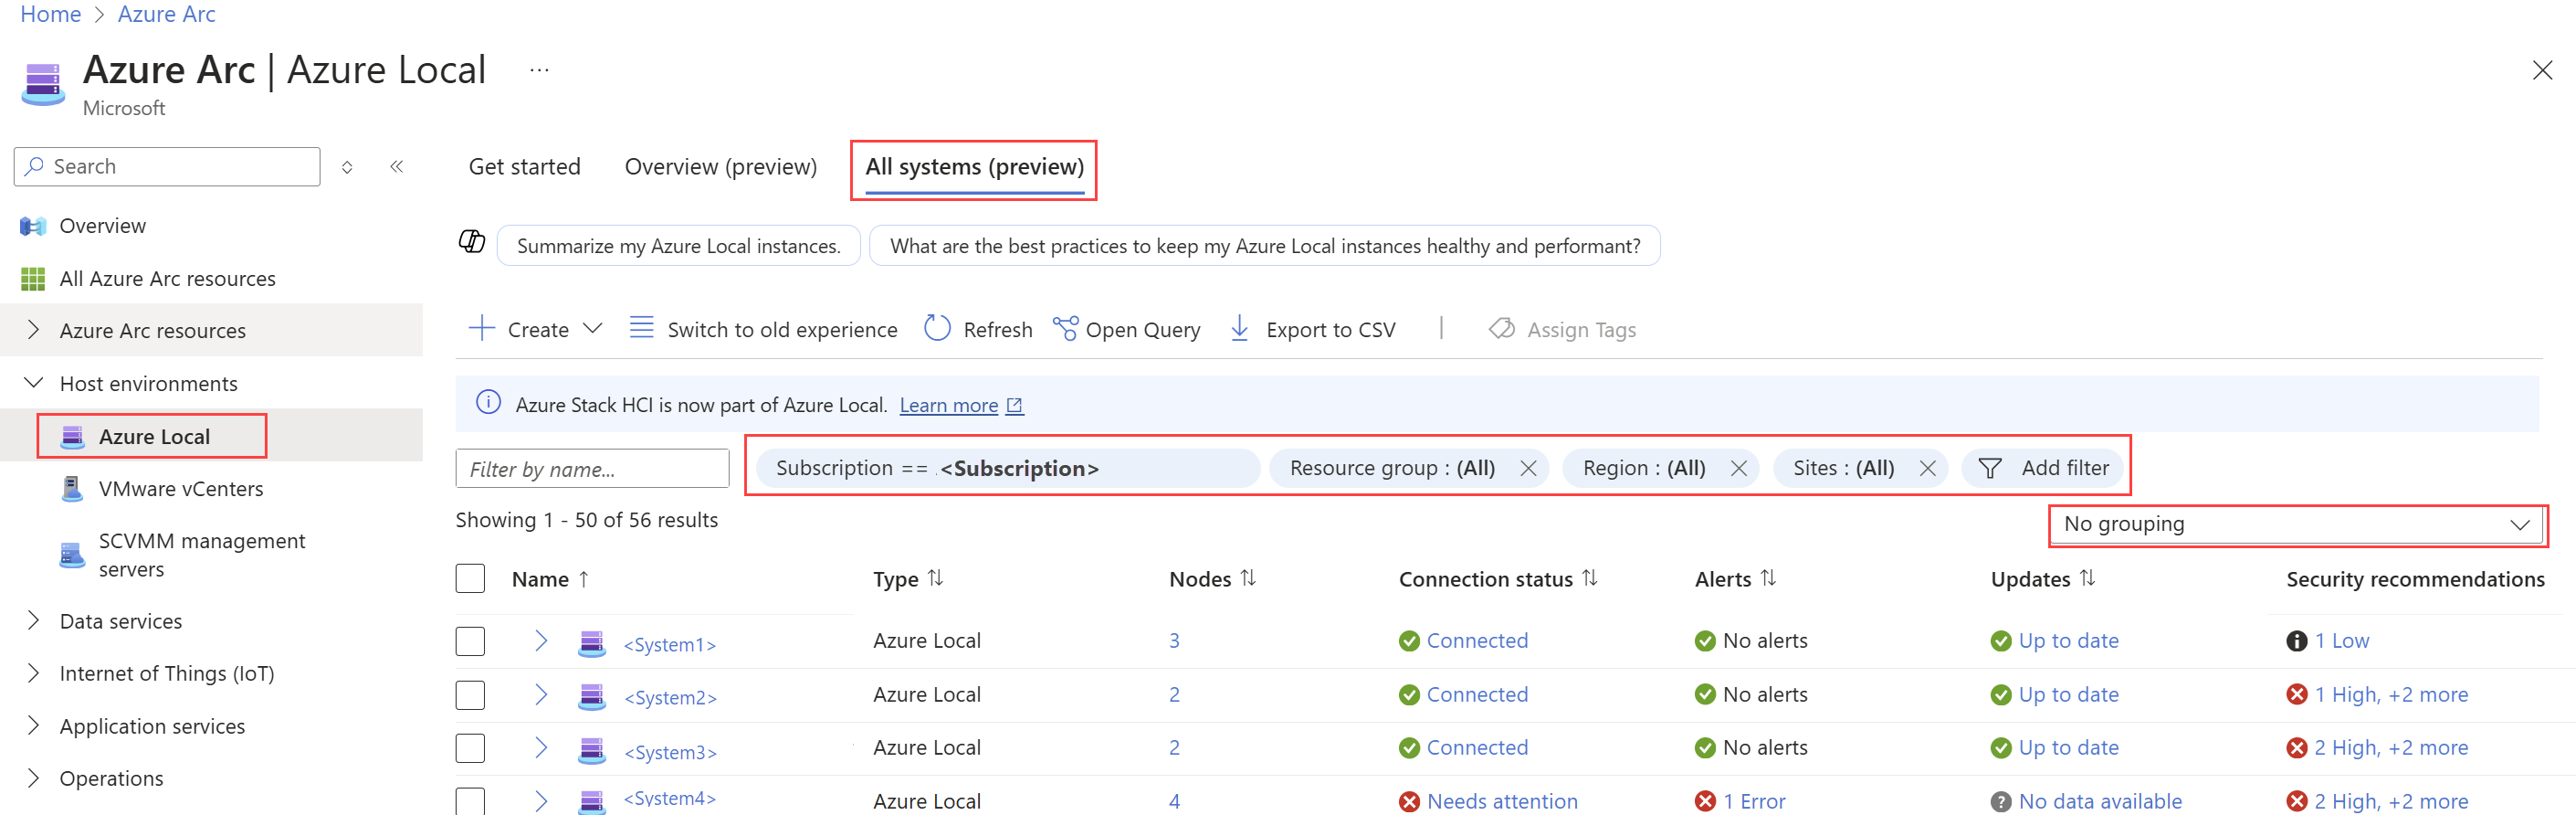Expand the Internet of Things (IoT) section

(33, 673)
